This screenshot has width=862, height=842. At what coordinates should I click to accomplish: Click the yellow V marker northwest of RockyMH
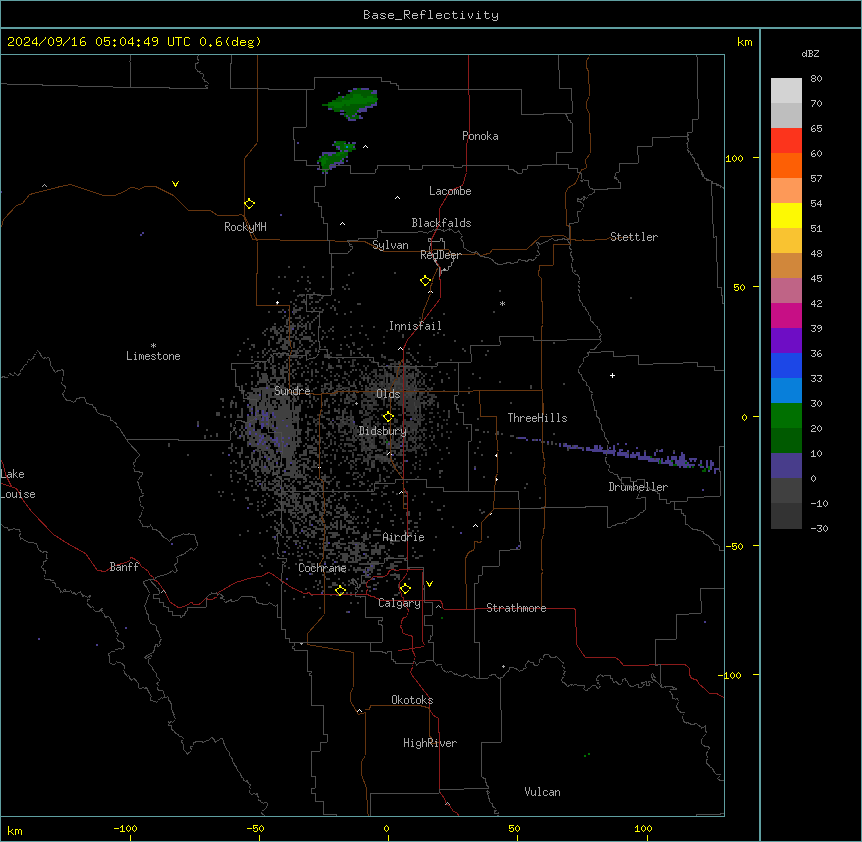pyautogui.click(x=175, y=184)
